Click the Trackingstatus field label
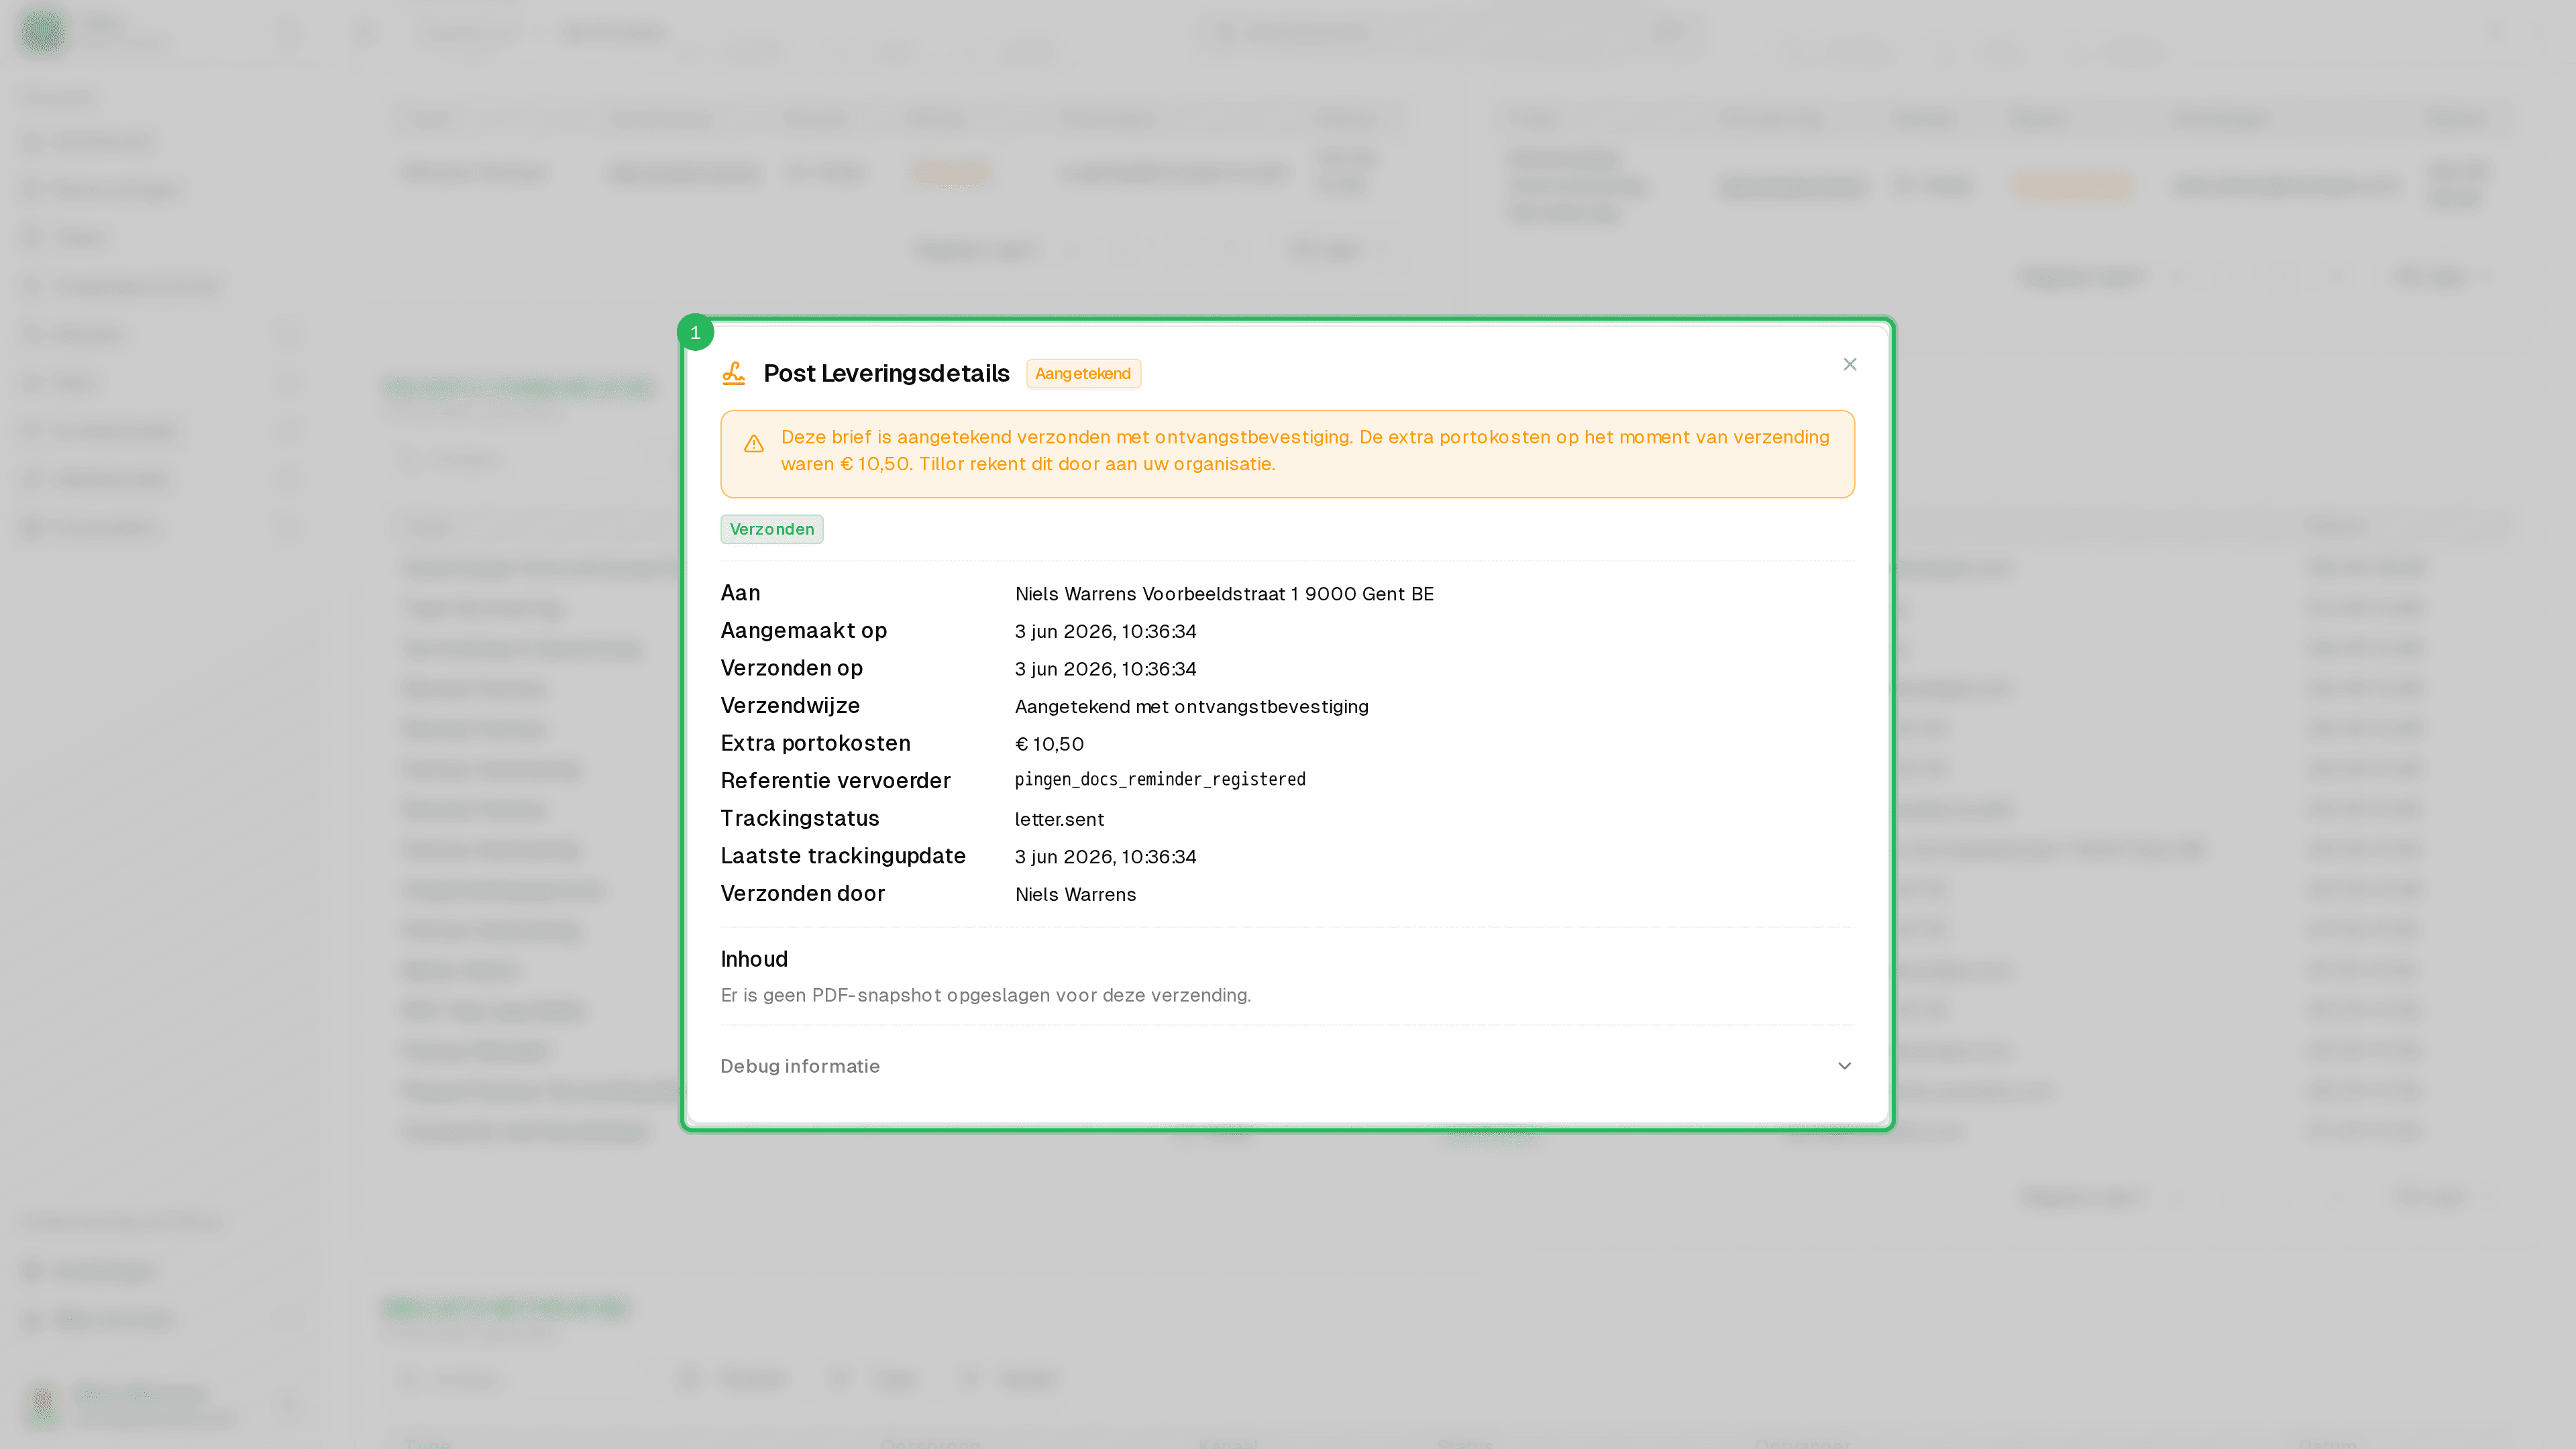Viewport: 2576px width, 1449px height. coord(800,818)
